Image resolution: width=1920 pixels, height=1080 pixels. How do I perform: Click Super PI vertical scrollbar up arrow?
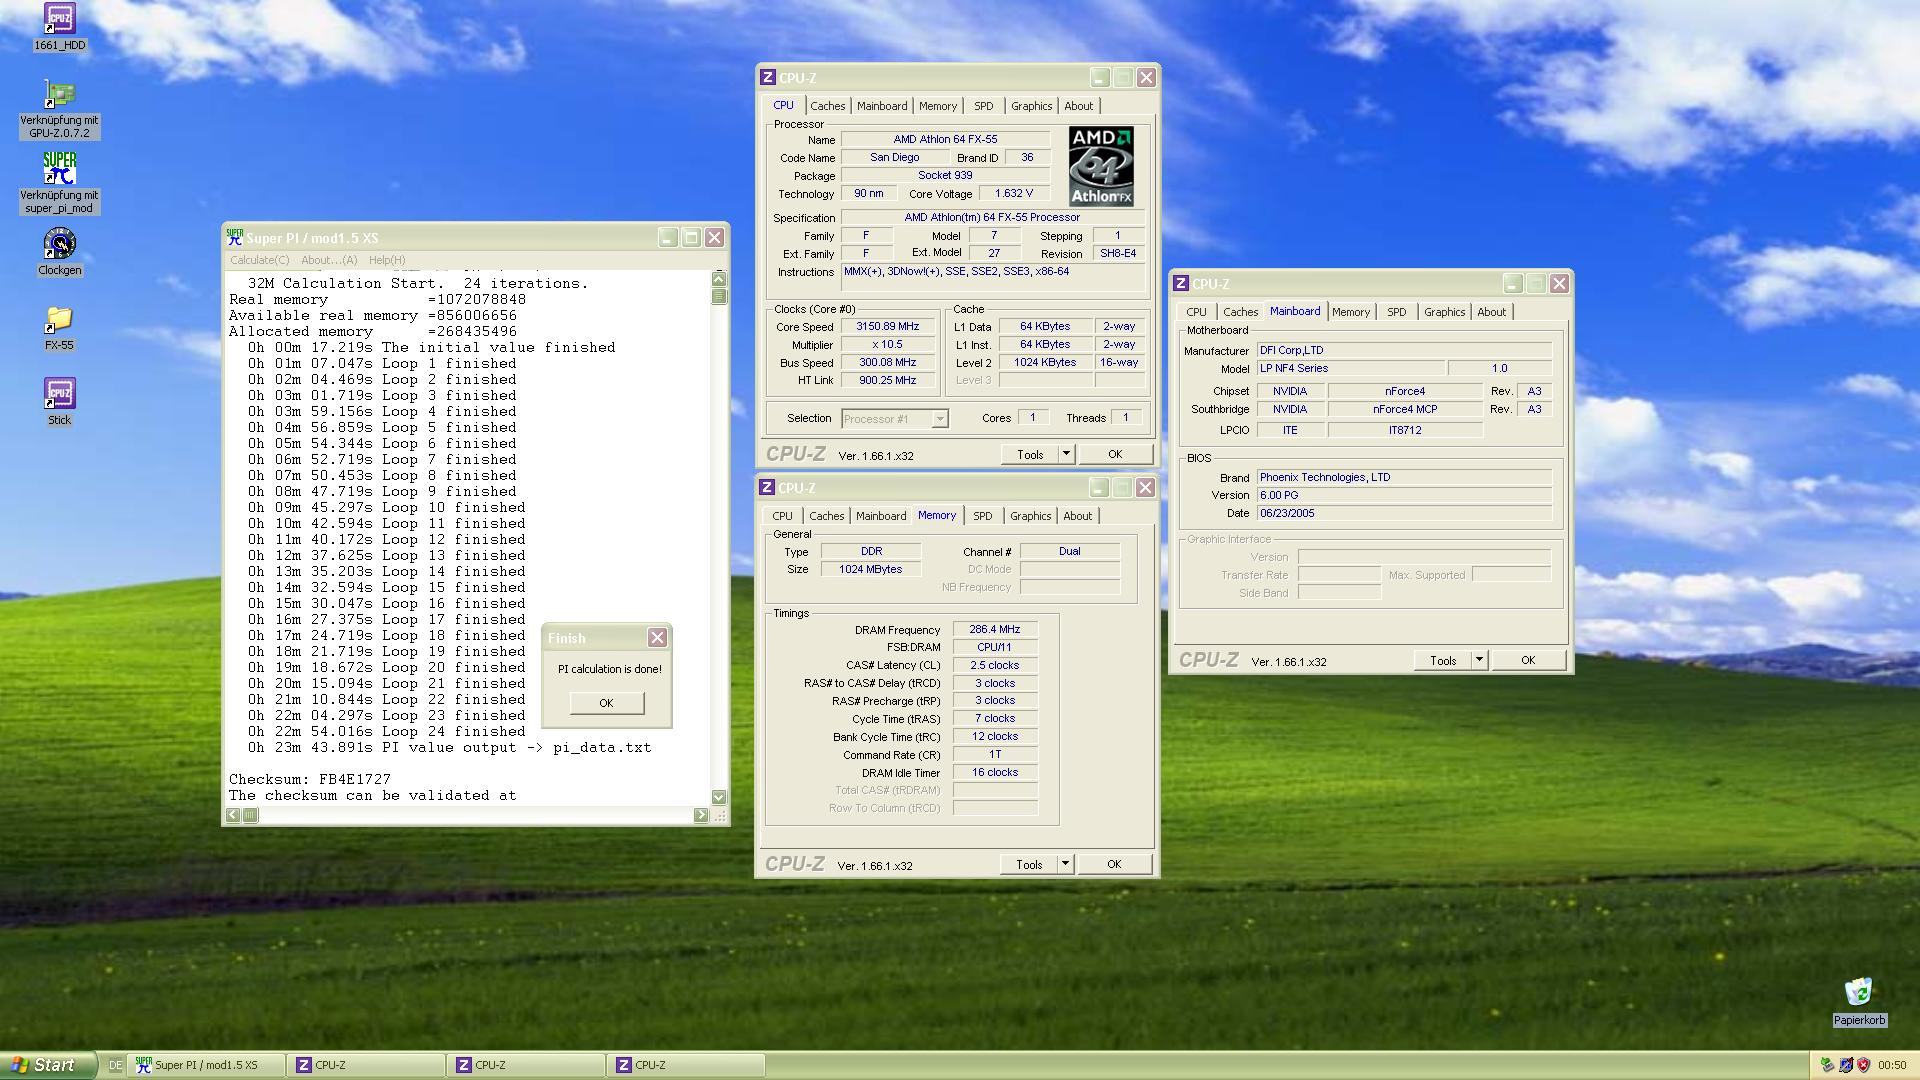click(719, 279)
